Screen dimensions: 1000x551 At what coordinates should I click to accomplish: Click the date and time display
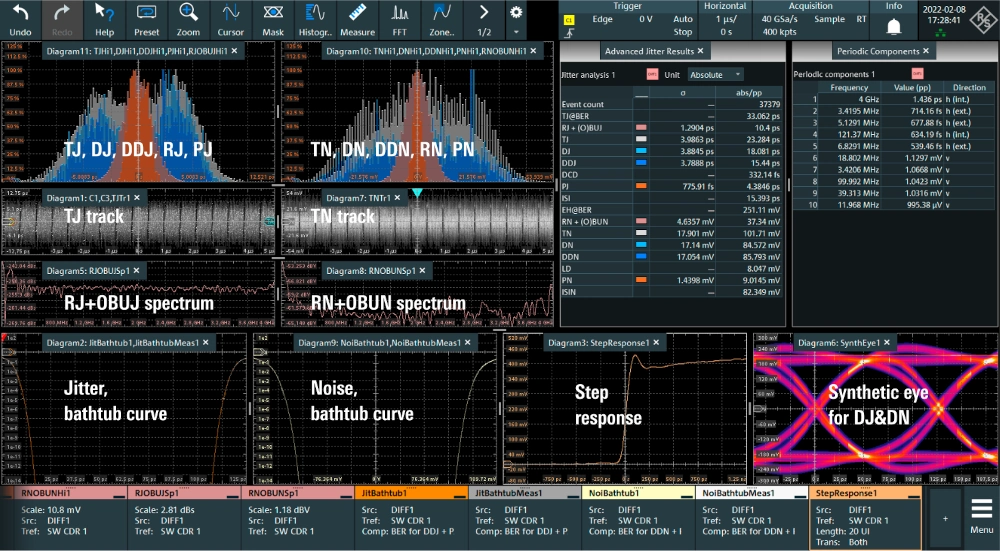(943, 15)
